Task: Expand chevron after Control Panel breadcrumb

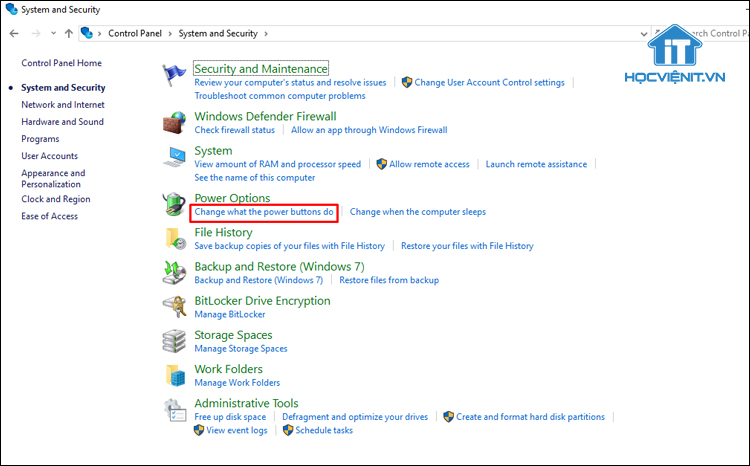Action: (x=170, y=34)
